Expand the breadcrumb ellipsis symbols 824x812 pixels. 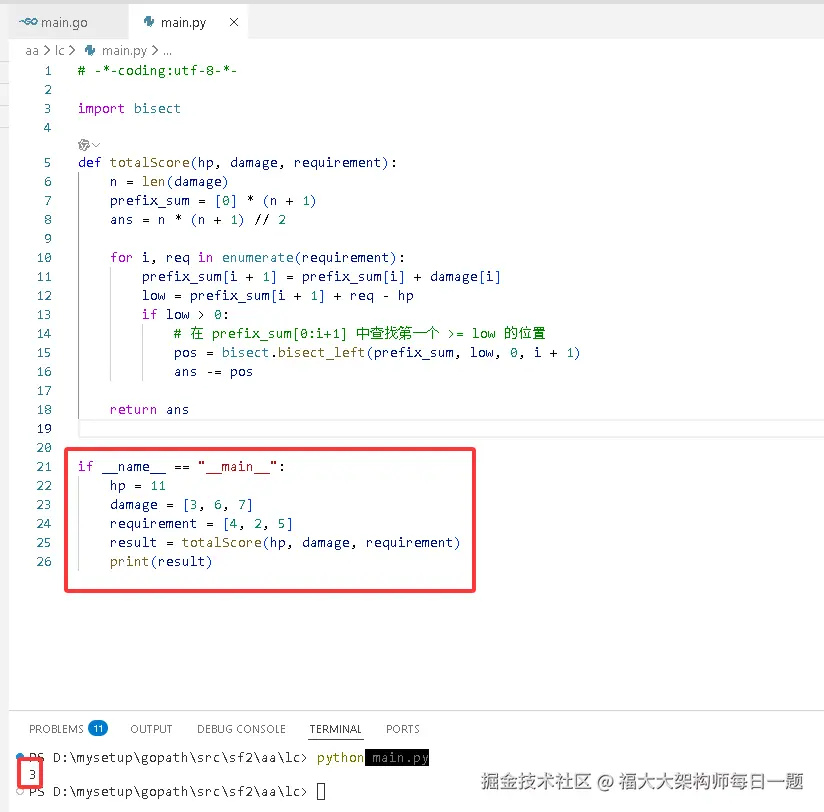pos(167,52)
